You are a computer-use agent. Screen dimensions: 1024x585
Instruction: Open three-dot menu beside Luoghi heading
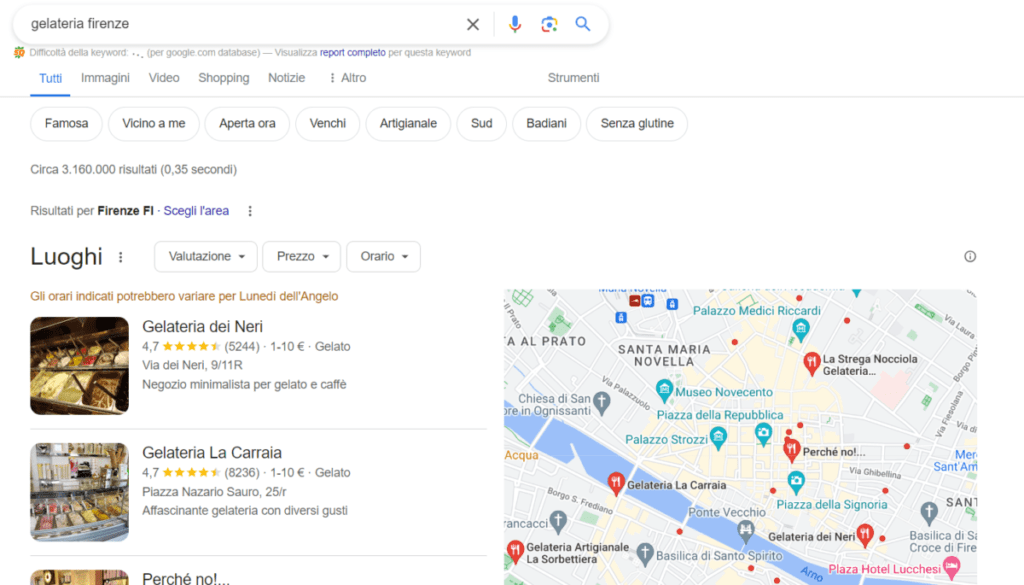click(121, 257)
